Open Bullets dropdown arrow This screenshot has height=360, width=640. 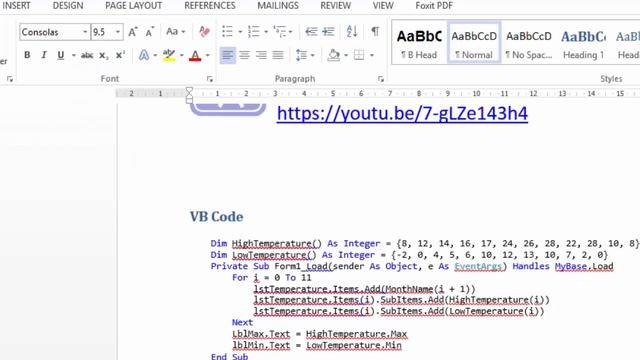[x=240, y=31]
